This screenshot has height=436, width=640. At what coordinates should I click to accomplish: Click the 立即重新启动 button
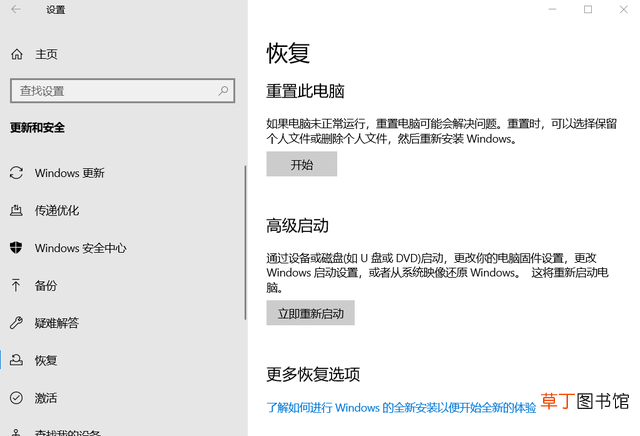tap(311, 313)
